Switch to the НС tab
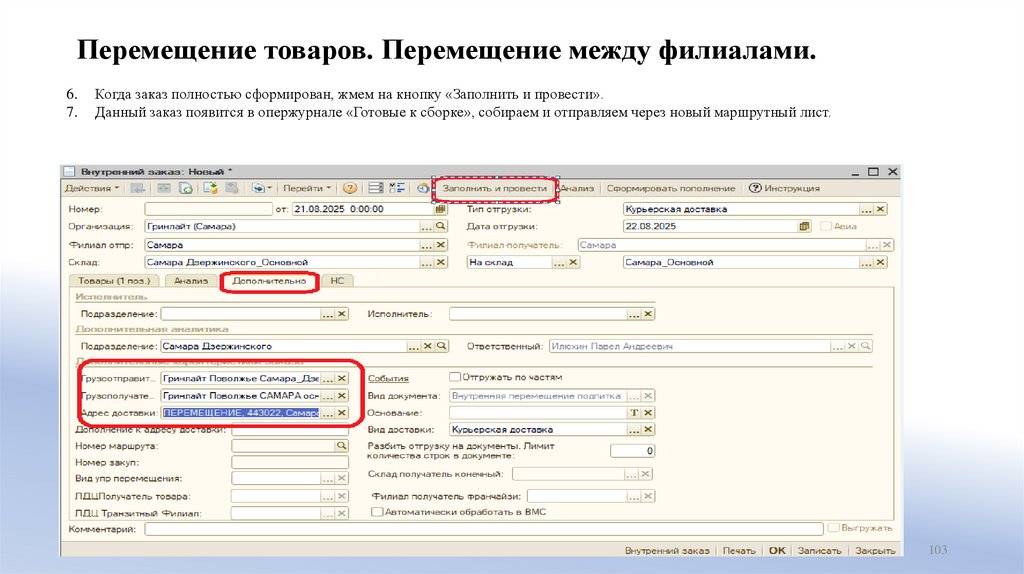The height and width of the screenshot is (574, 1024). coord(337,281)
